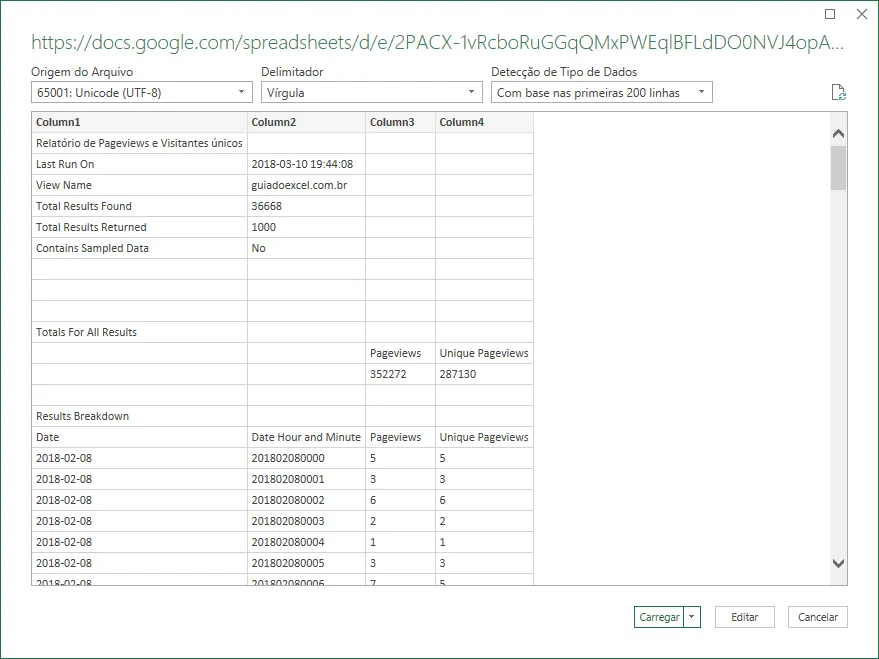Click the vertical scrollbar thumb
Viewport: 879px width, 659px height.
(839, 168)
